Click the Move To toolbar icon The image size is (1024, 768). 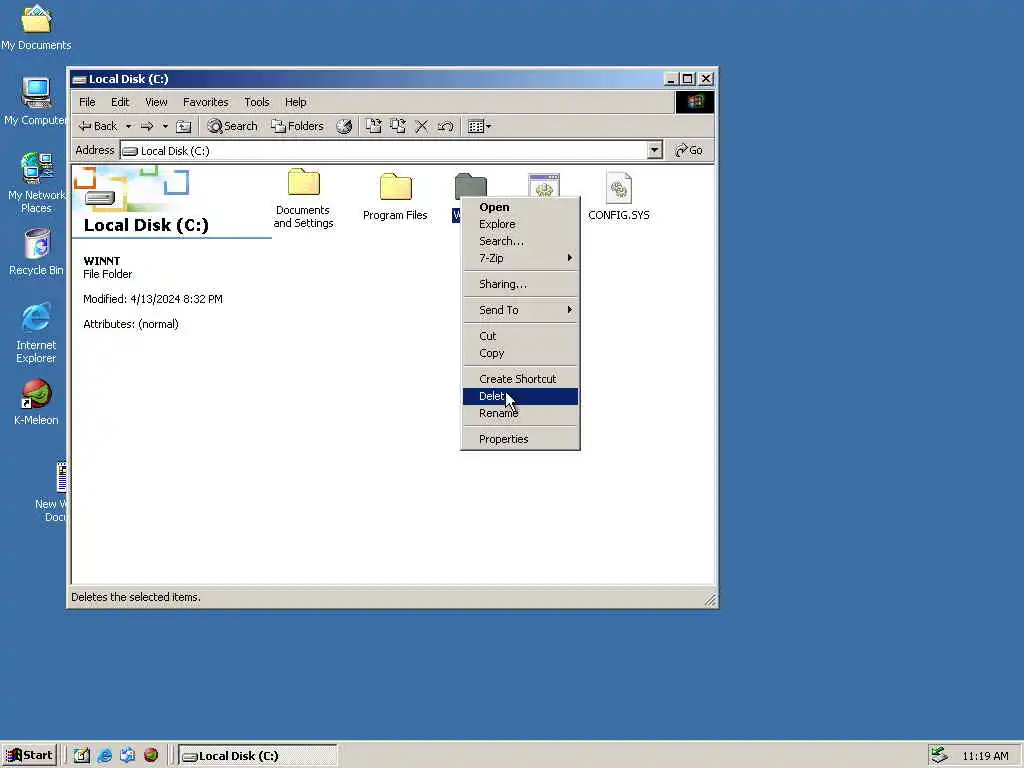point(373,126)
